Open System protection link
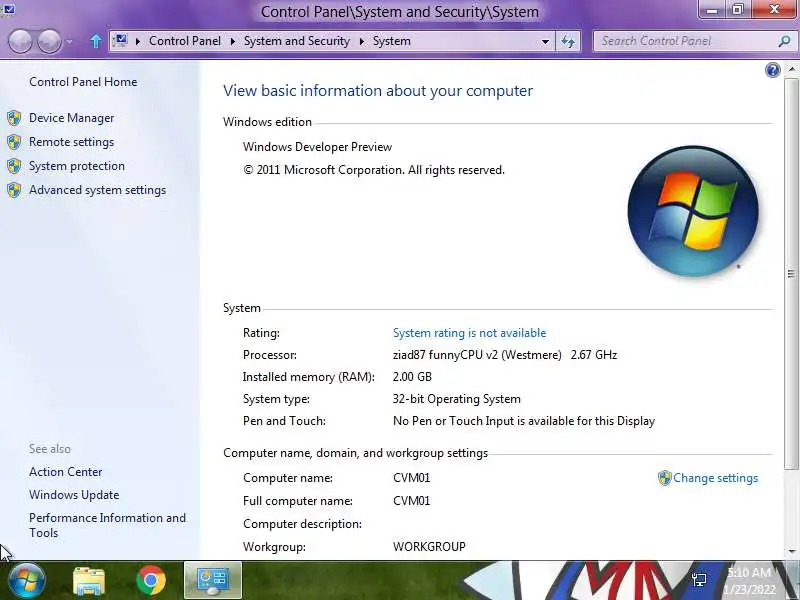The height and width of the screenshot is (600, 800). pos(77,166)
